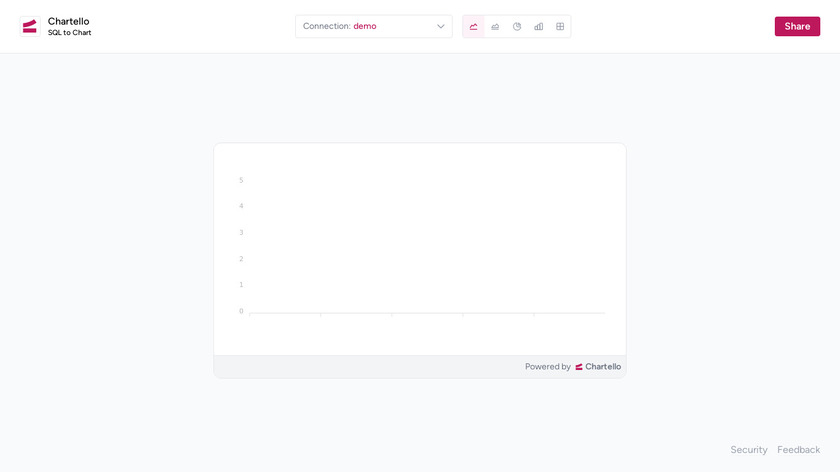Viewport: 840px width, 472px height.
Task: Click the Chartello title in the header
Action: 69,21
